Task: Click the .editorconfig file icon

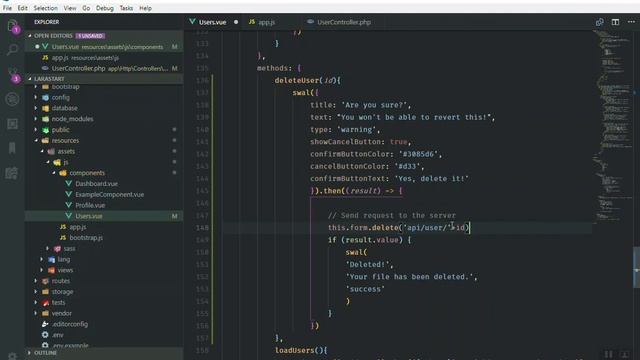Action: click(x=45, y=324)
